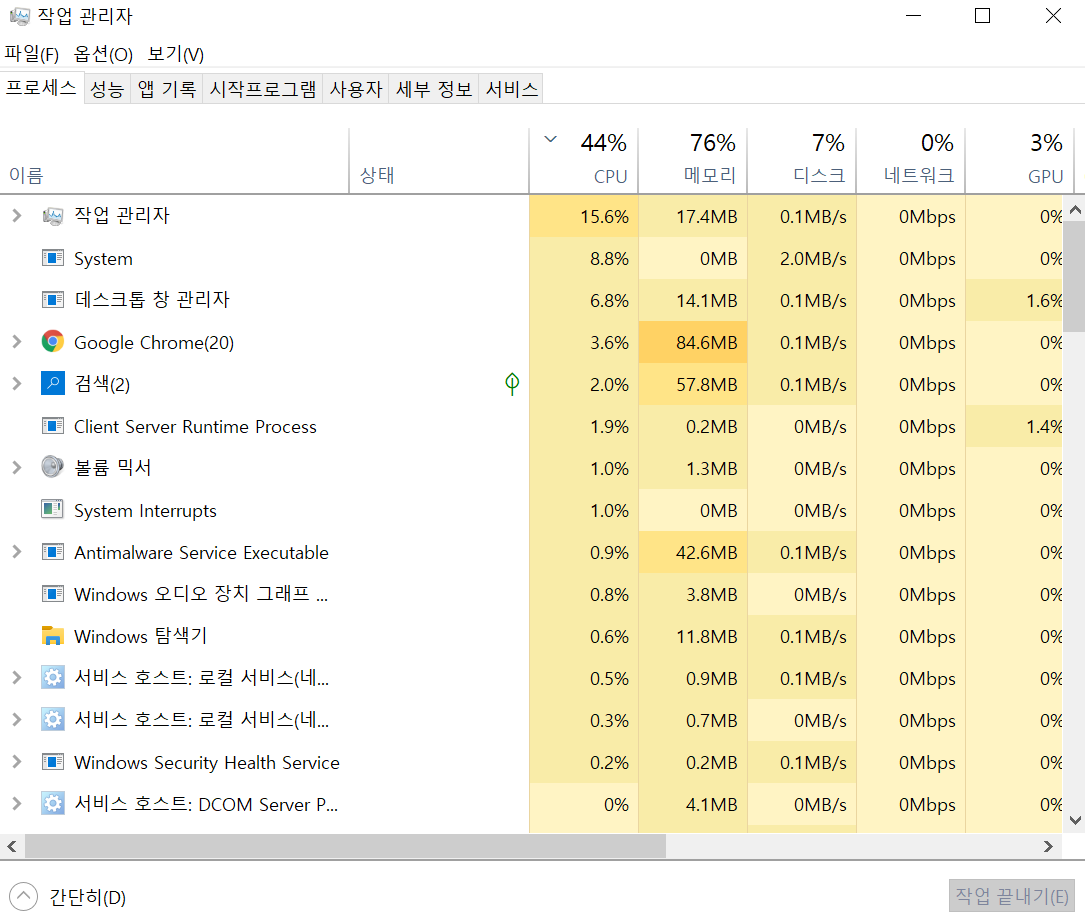Click the Task Manager title bar icon
Image resolution: width=1085 pixels, height=924 pixels.
click(20, 17)
